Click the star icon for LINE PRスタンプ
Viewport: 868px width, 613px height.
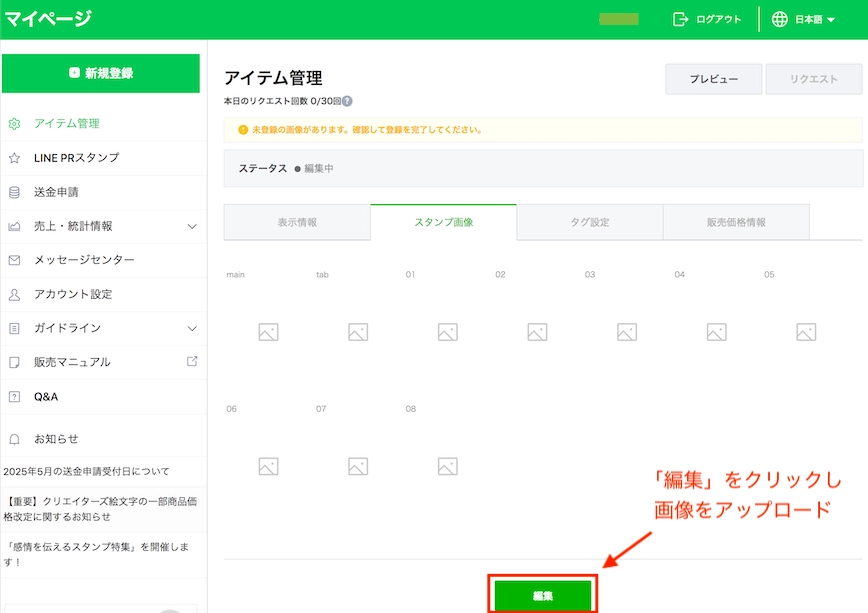click(14, 158)
